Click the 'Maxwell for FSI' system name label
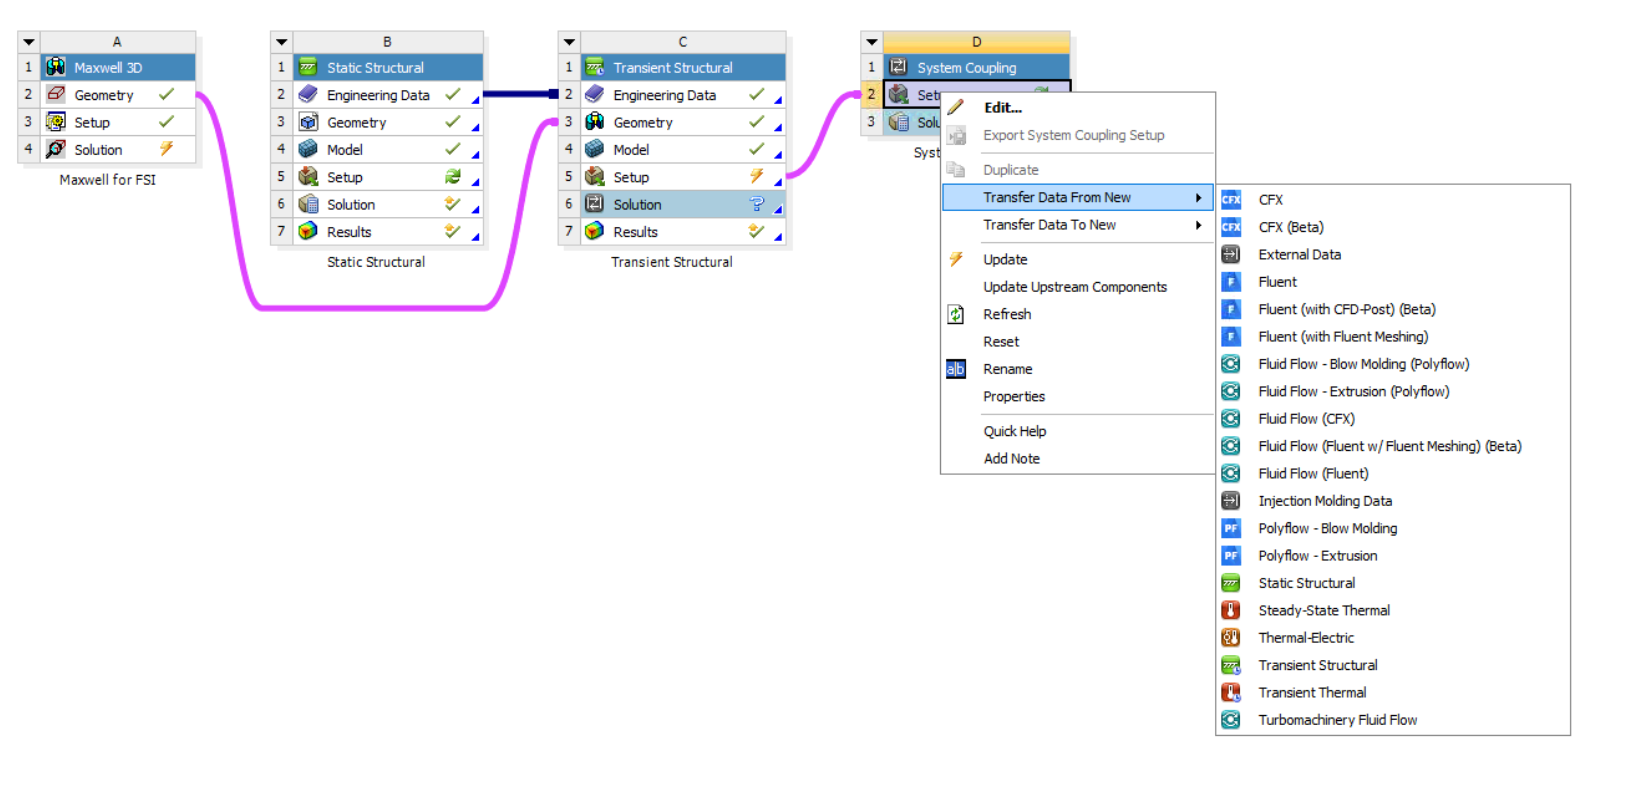This screenshot has height=787, width=1631. (x=108, y=180)
